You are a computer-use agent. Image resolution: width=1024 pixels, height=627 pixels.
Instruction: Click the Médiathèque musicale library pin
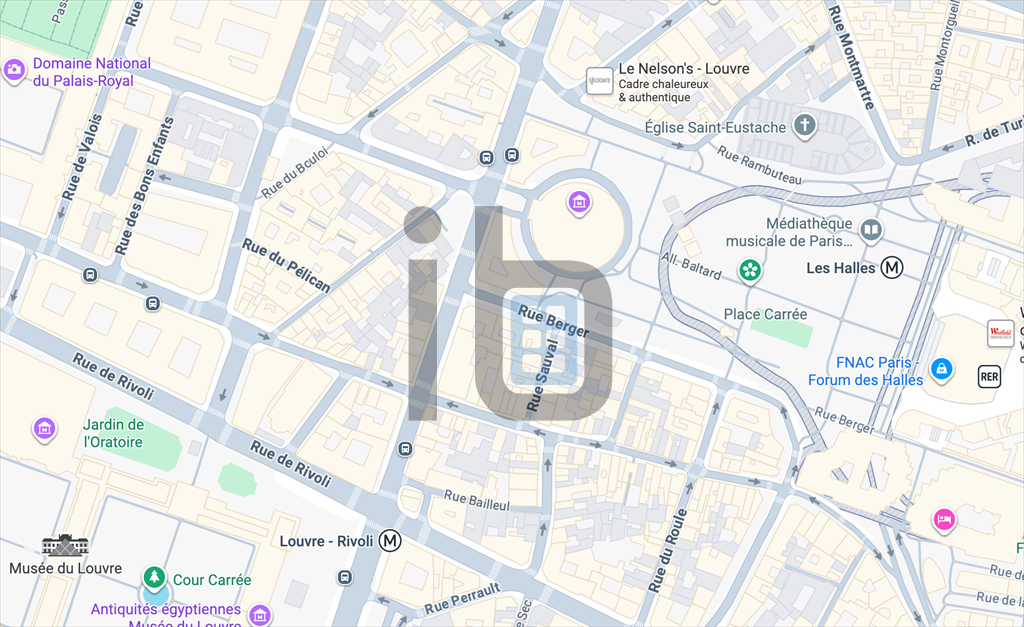click(871, 231)
